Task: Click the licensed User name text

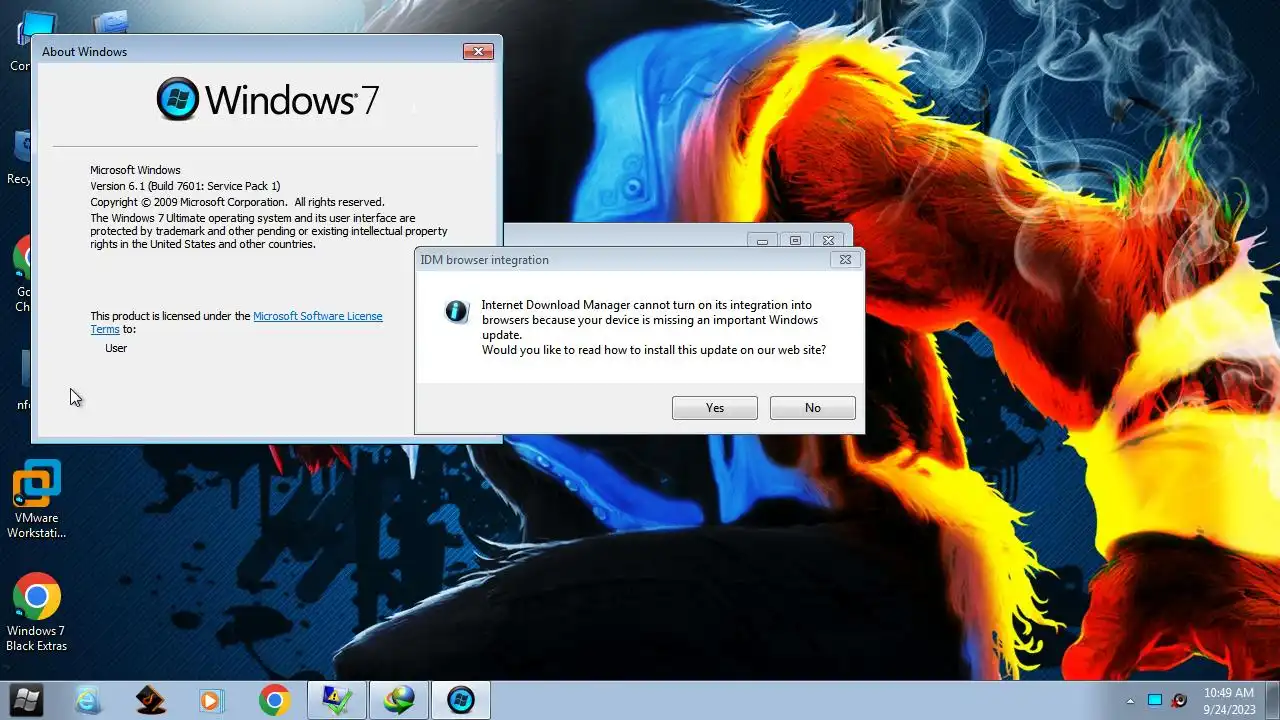Action: pos(116,348)
